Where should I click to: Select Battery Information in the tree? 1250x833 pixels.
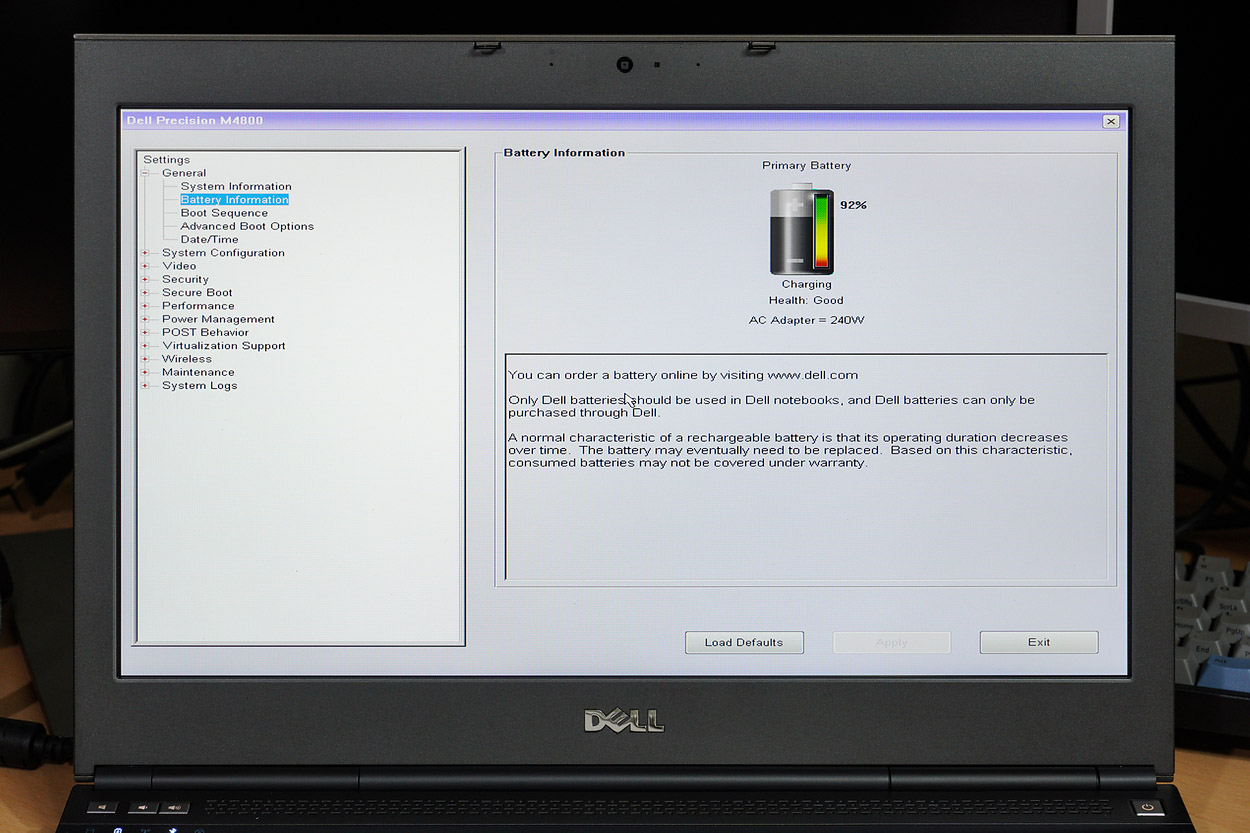coord(235,200)
